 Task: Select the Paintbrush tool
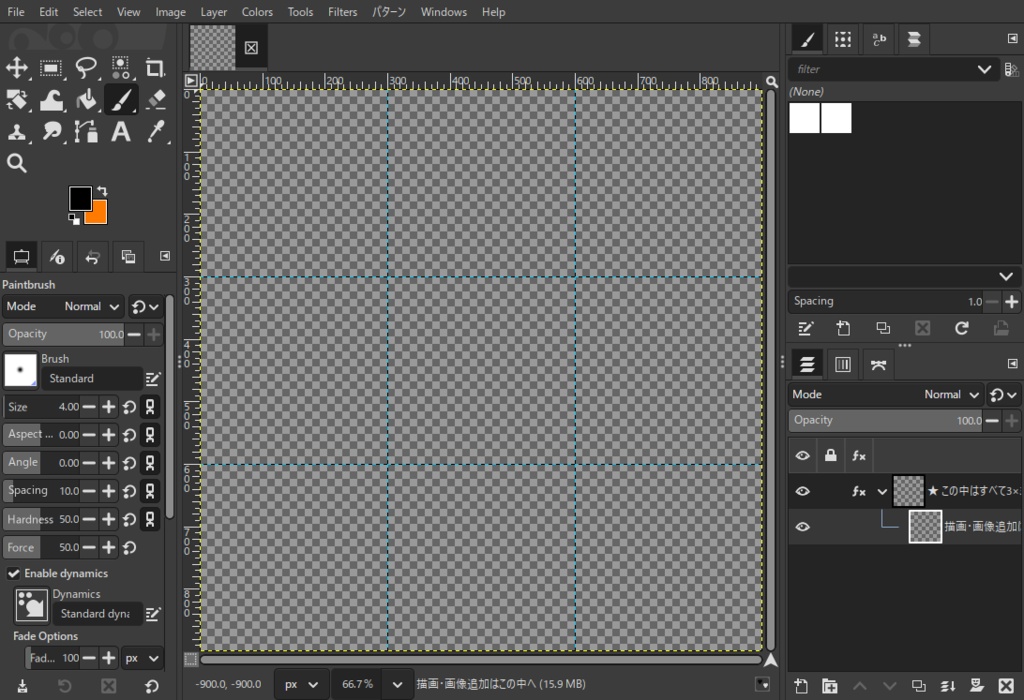[x=121, y=100]
